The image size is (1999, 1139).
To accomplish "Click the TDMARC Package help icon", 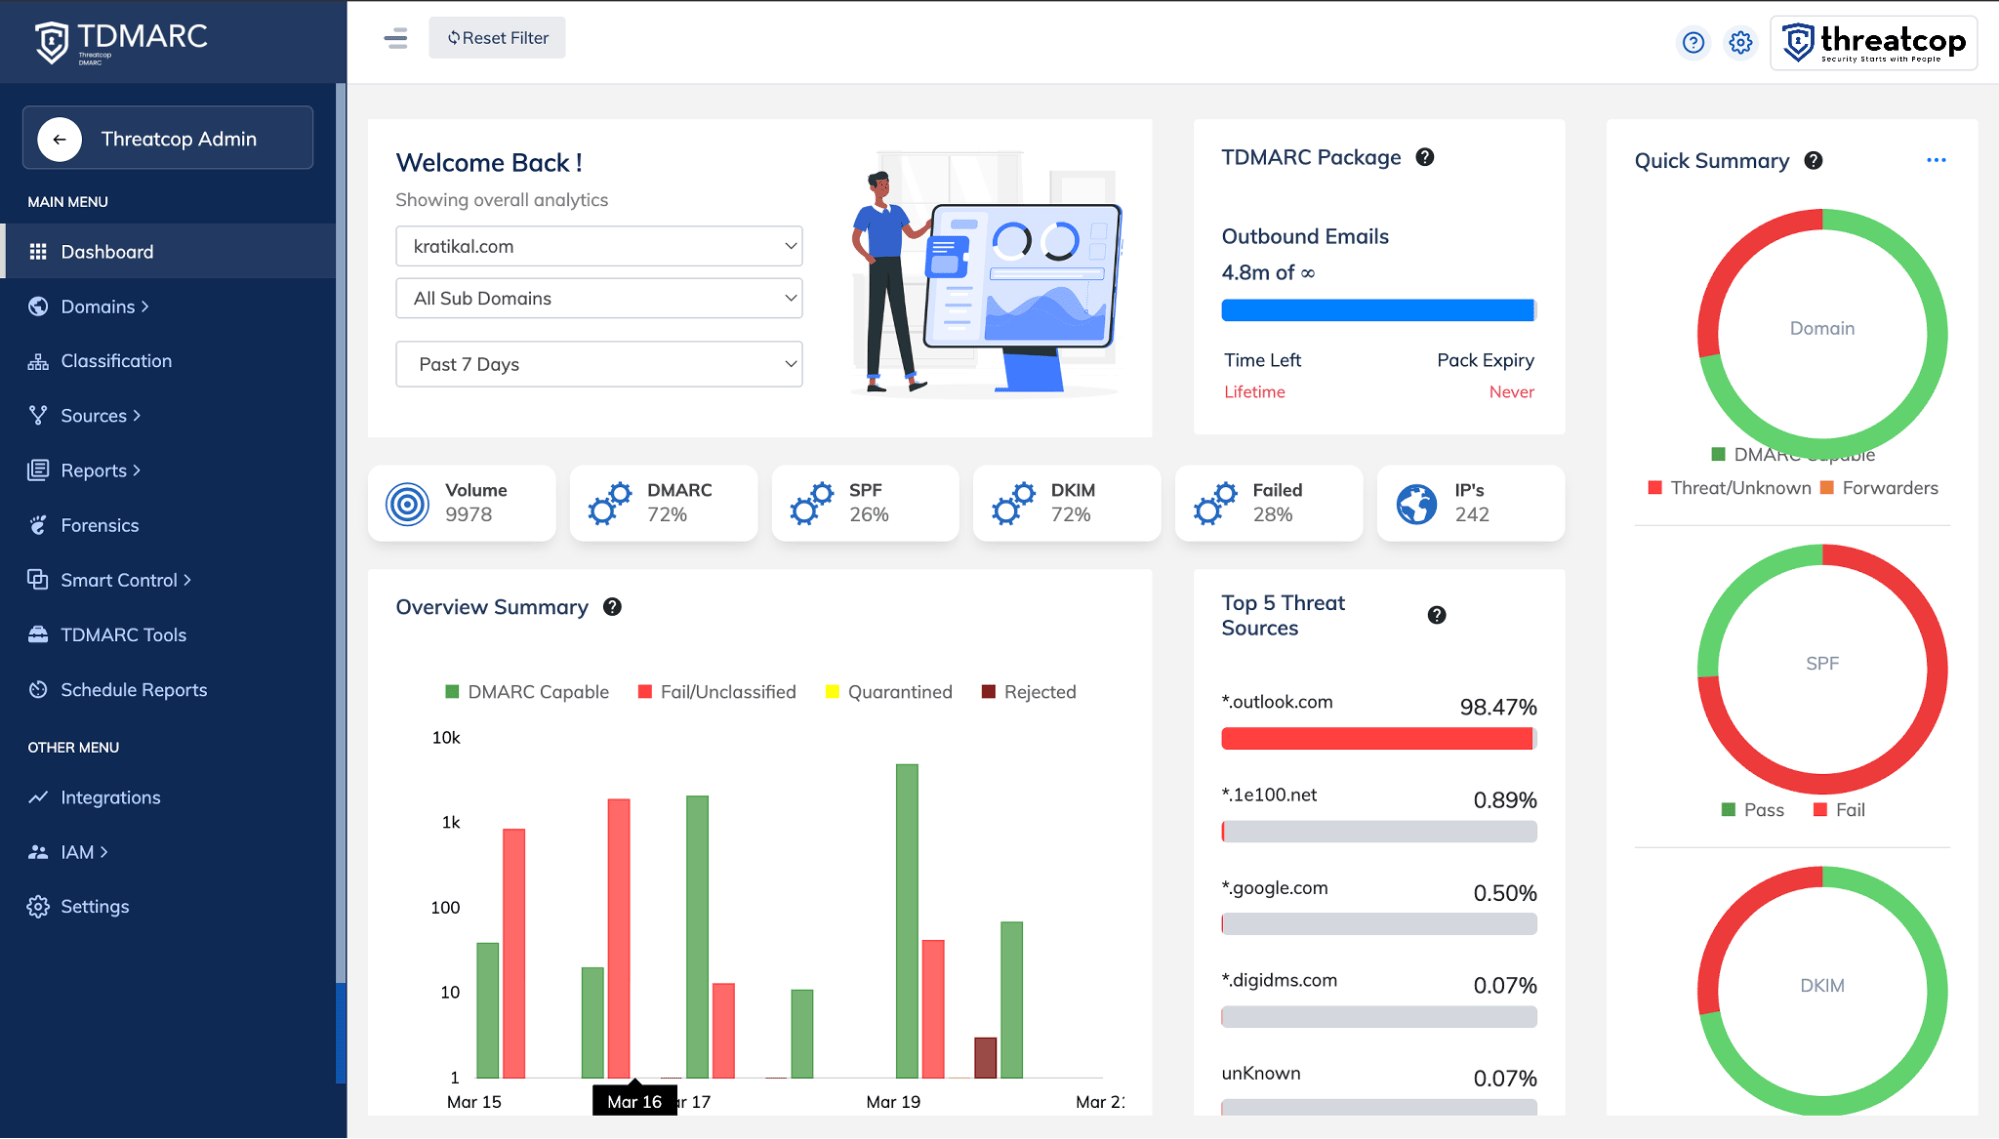I will pyautogui.click(x=1424, y=157).
